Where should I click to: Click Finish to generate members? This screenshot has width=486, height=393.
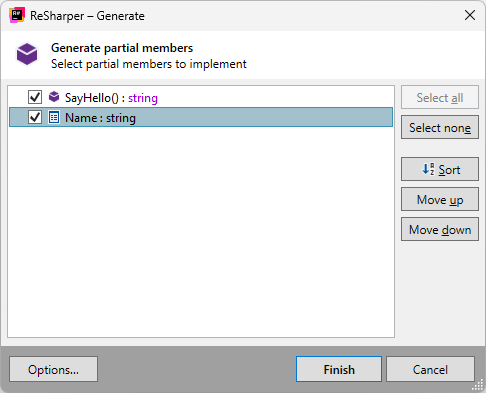pyautogui.click(x=339, y=369)
